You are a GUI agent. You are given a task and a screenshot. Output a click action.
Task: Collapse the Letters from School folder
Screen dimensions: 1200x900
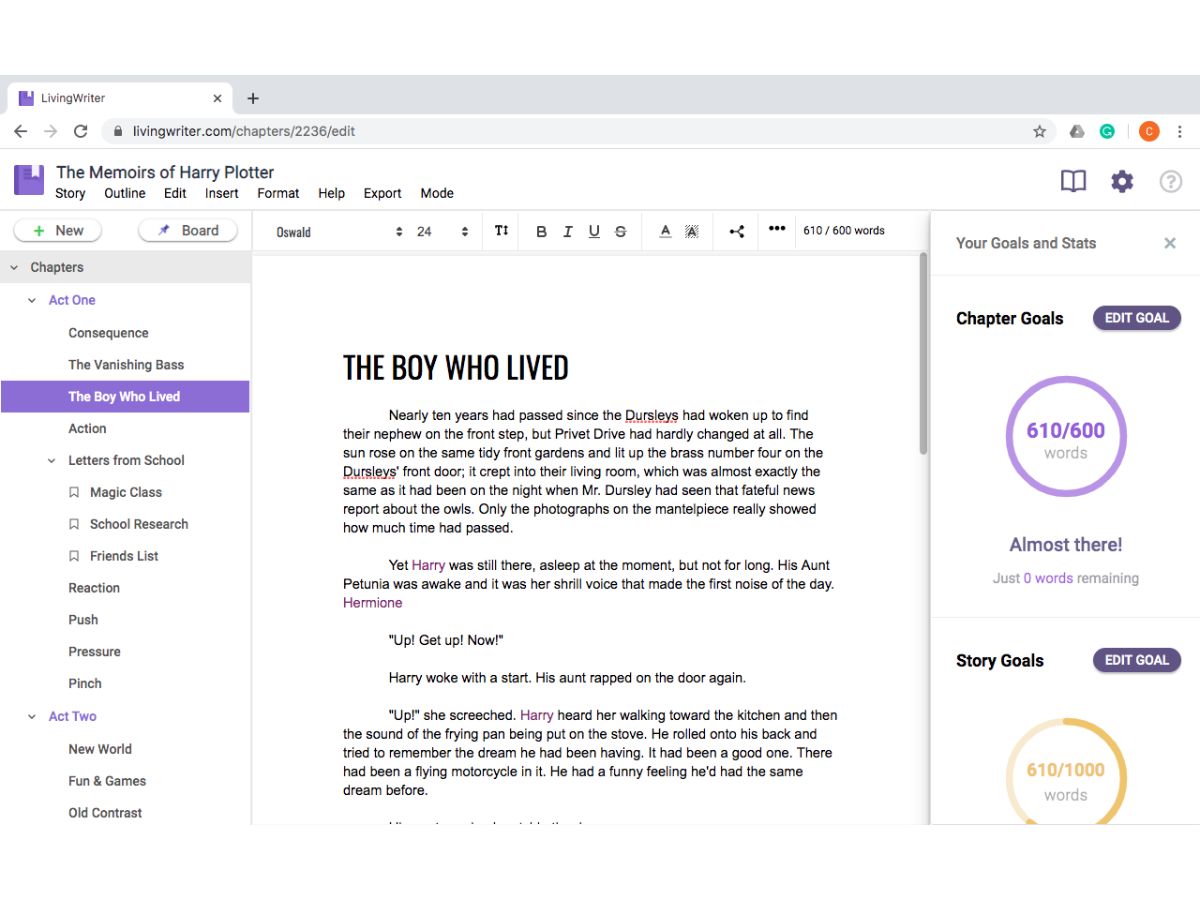click(52, 461)
